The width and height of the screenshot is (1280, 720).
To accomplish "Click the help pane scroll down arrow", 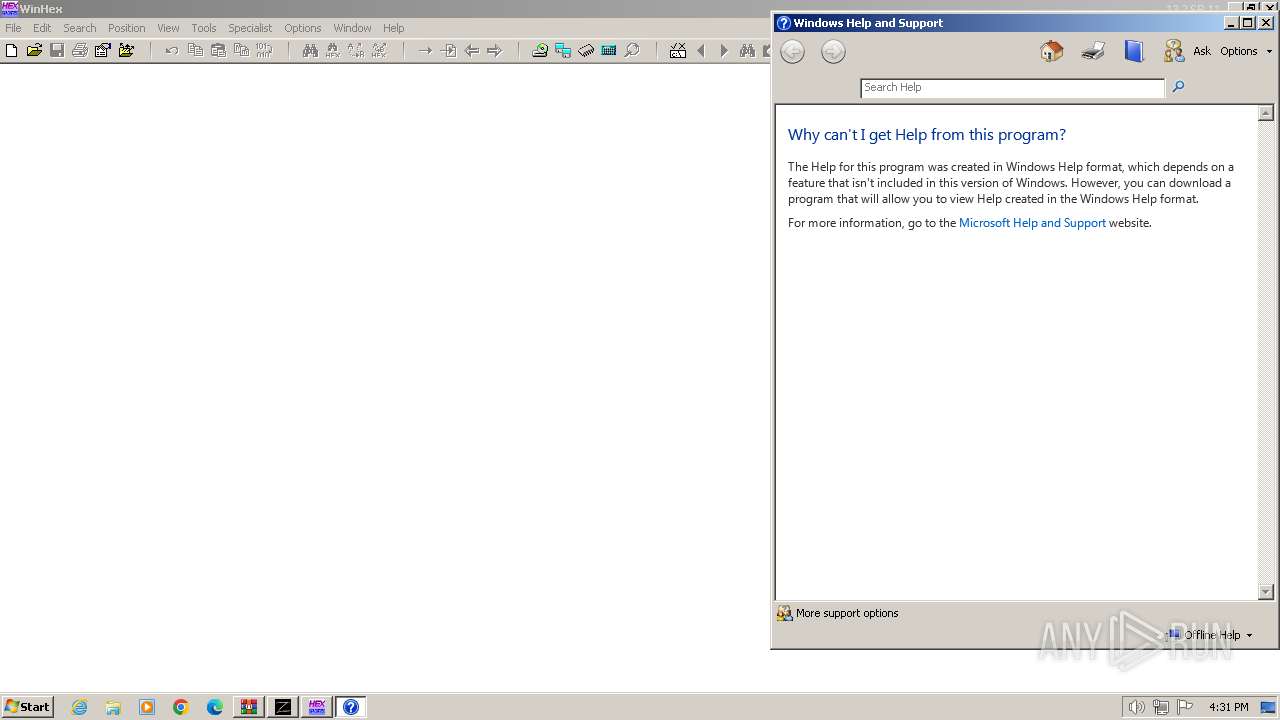I will click(x=1265, y=592).
